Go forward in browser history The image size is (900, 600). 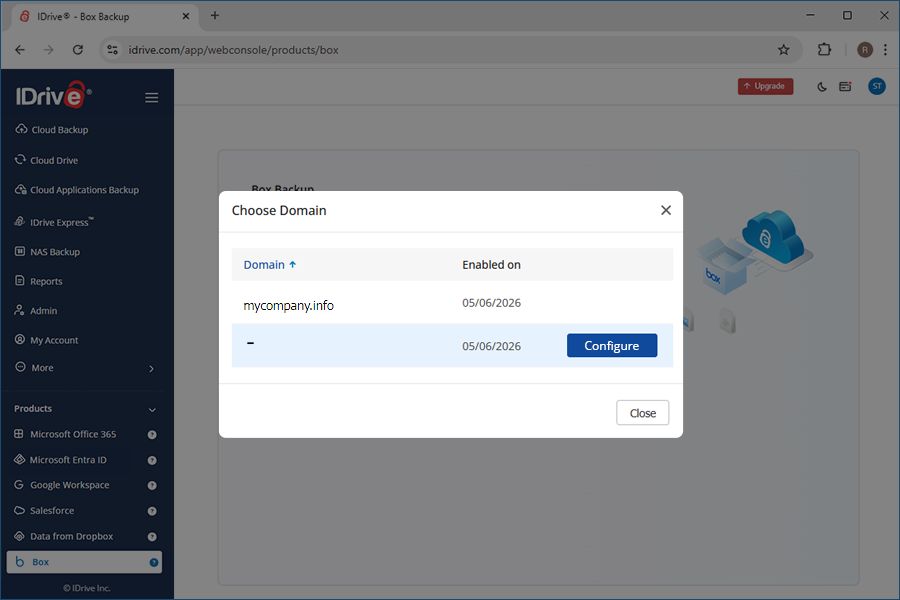(x=49, y=50)
